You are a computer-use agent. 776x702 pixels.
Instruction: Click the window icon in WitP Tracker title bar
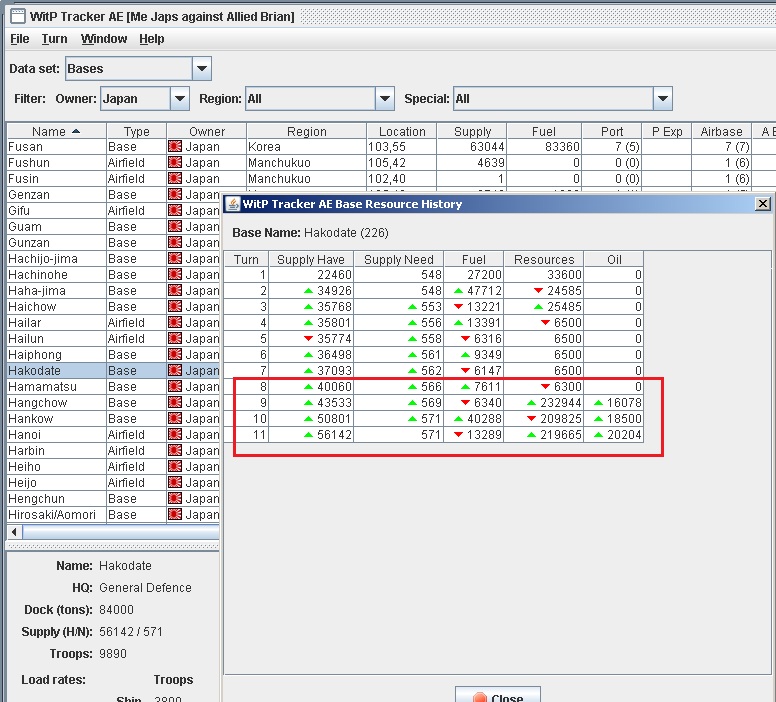[x=18, y=16]
